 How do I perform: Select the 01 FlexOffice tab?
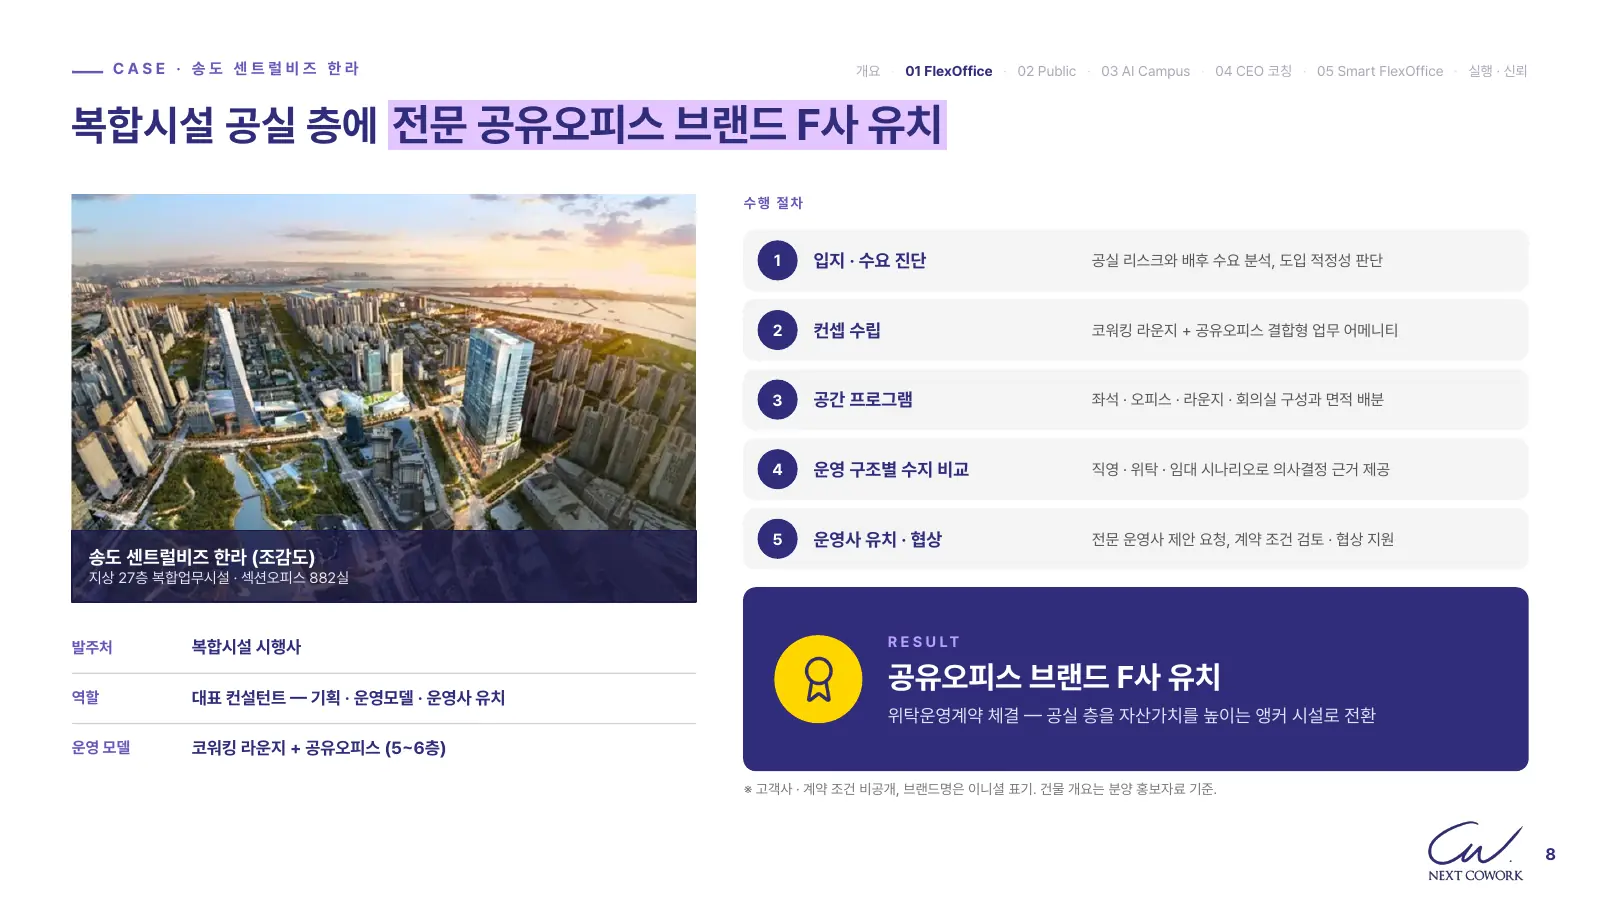(949, 71)
